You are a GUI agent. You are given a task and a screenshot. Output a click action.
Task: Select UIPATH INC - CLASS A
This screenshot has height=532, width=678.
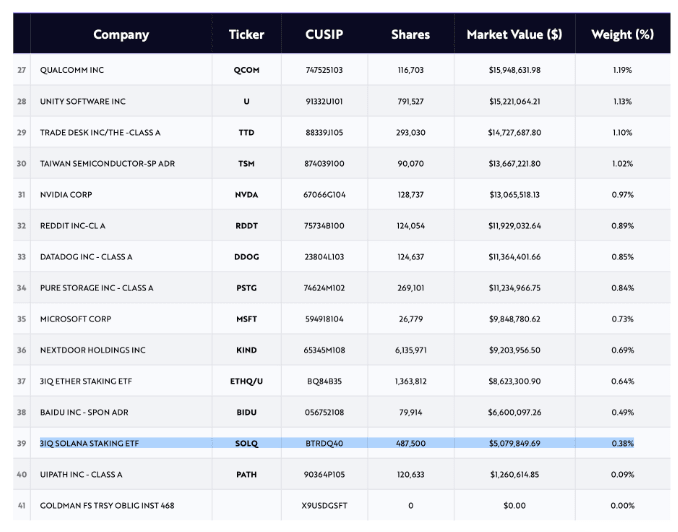(x=81, y=474)
